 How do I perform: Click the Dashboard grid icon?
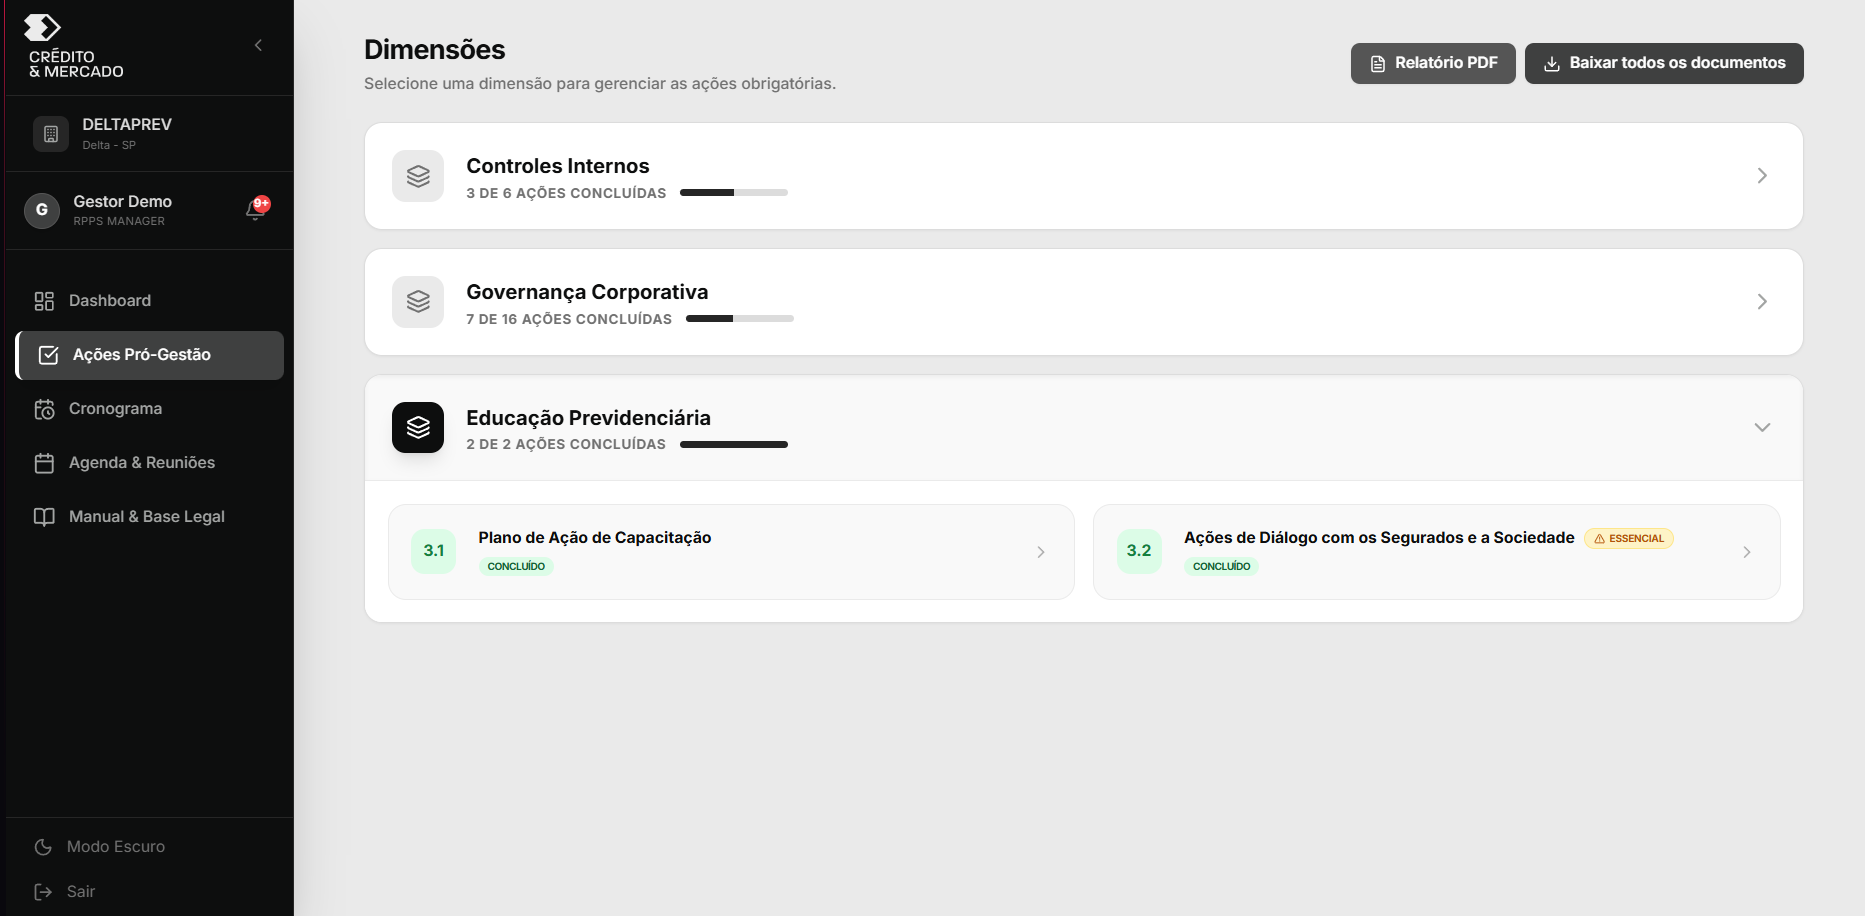[44, 301]
